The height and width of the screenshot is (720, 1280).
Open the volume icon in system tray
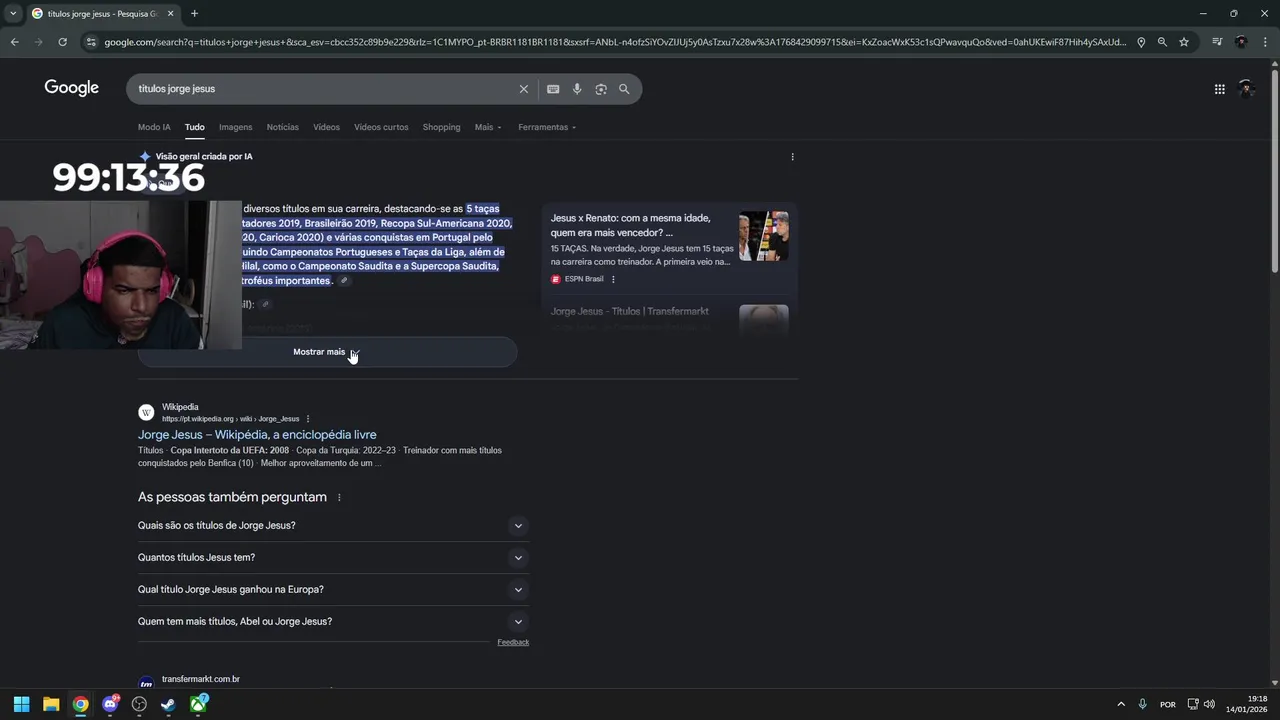pyautogui.click(x=1209, y=704)
